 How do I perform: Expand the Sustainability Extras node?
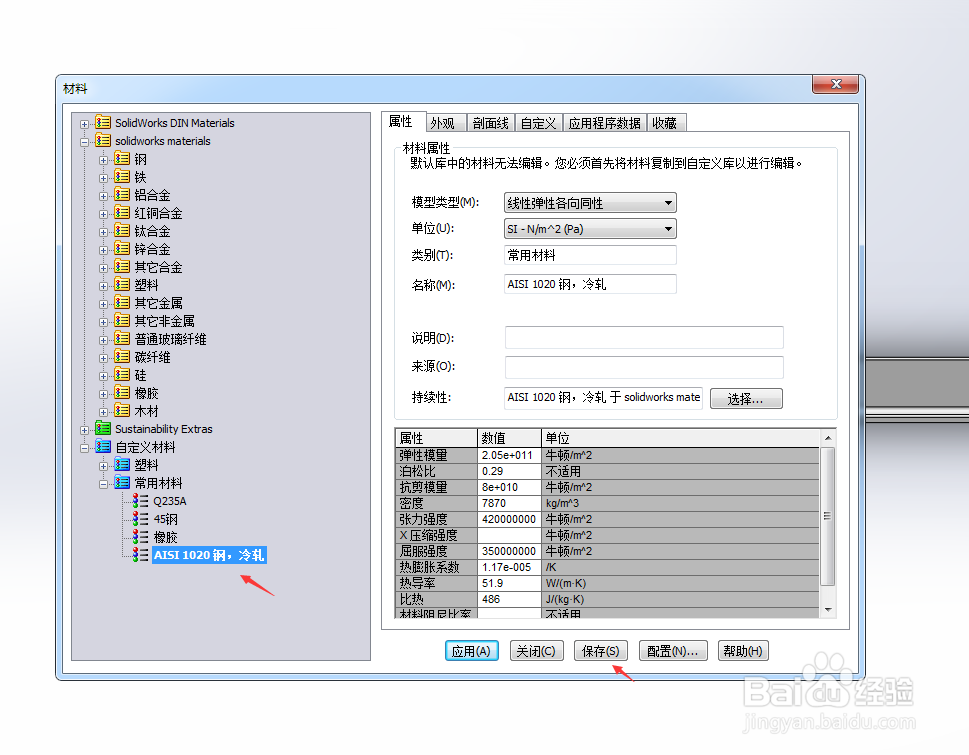click(x=84, y=430)
